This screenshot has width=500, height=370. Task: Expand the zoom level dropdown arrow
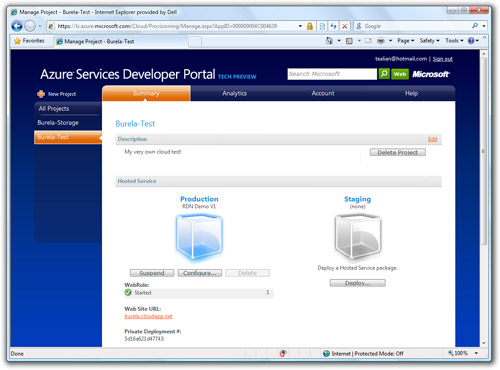point(476,353)
